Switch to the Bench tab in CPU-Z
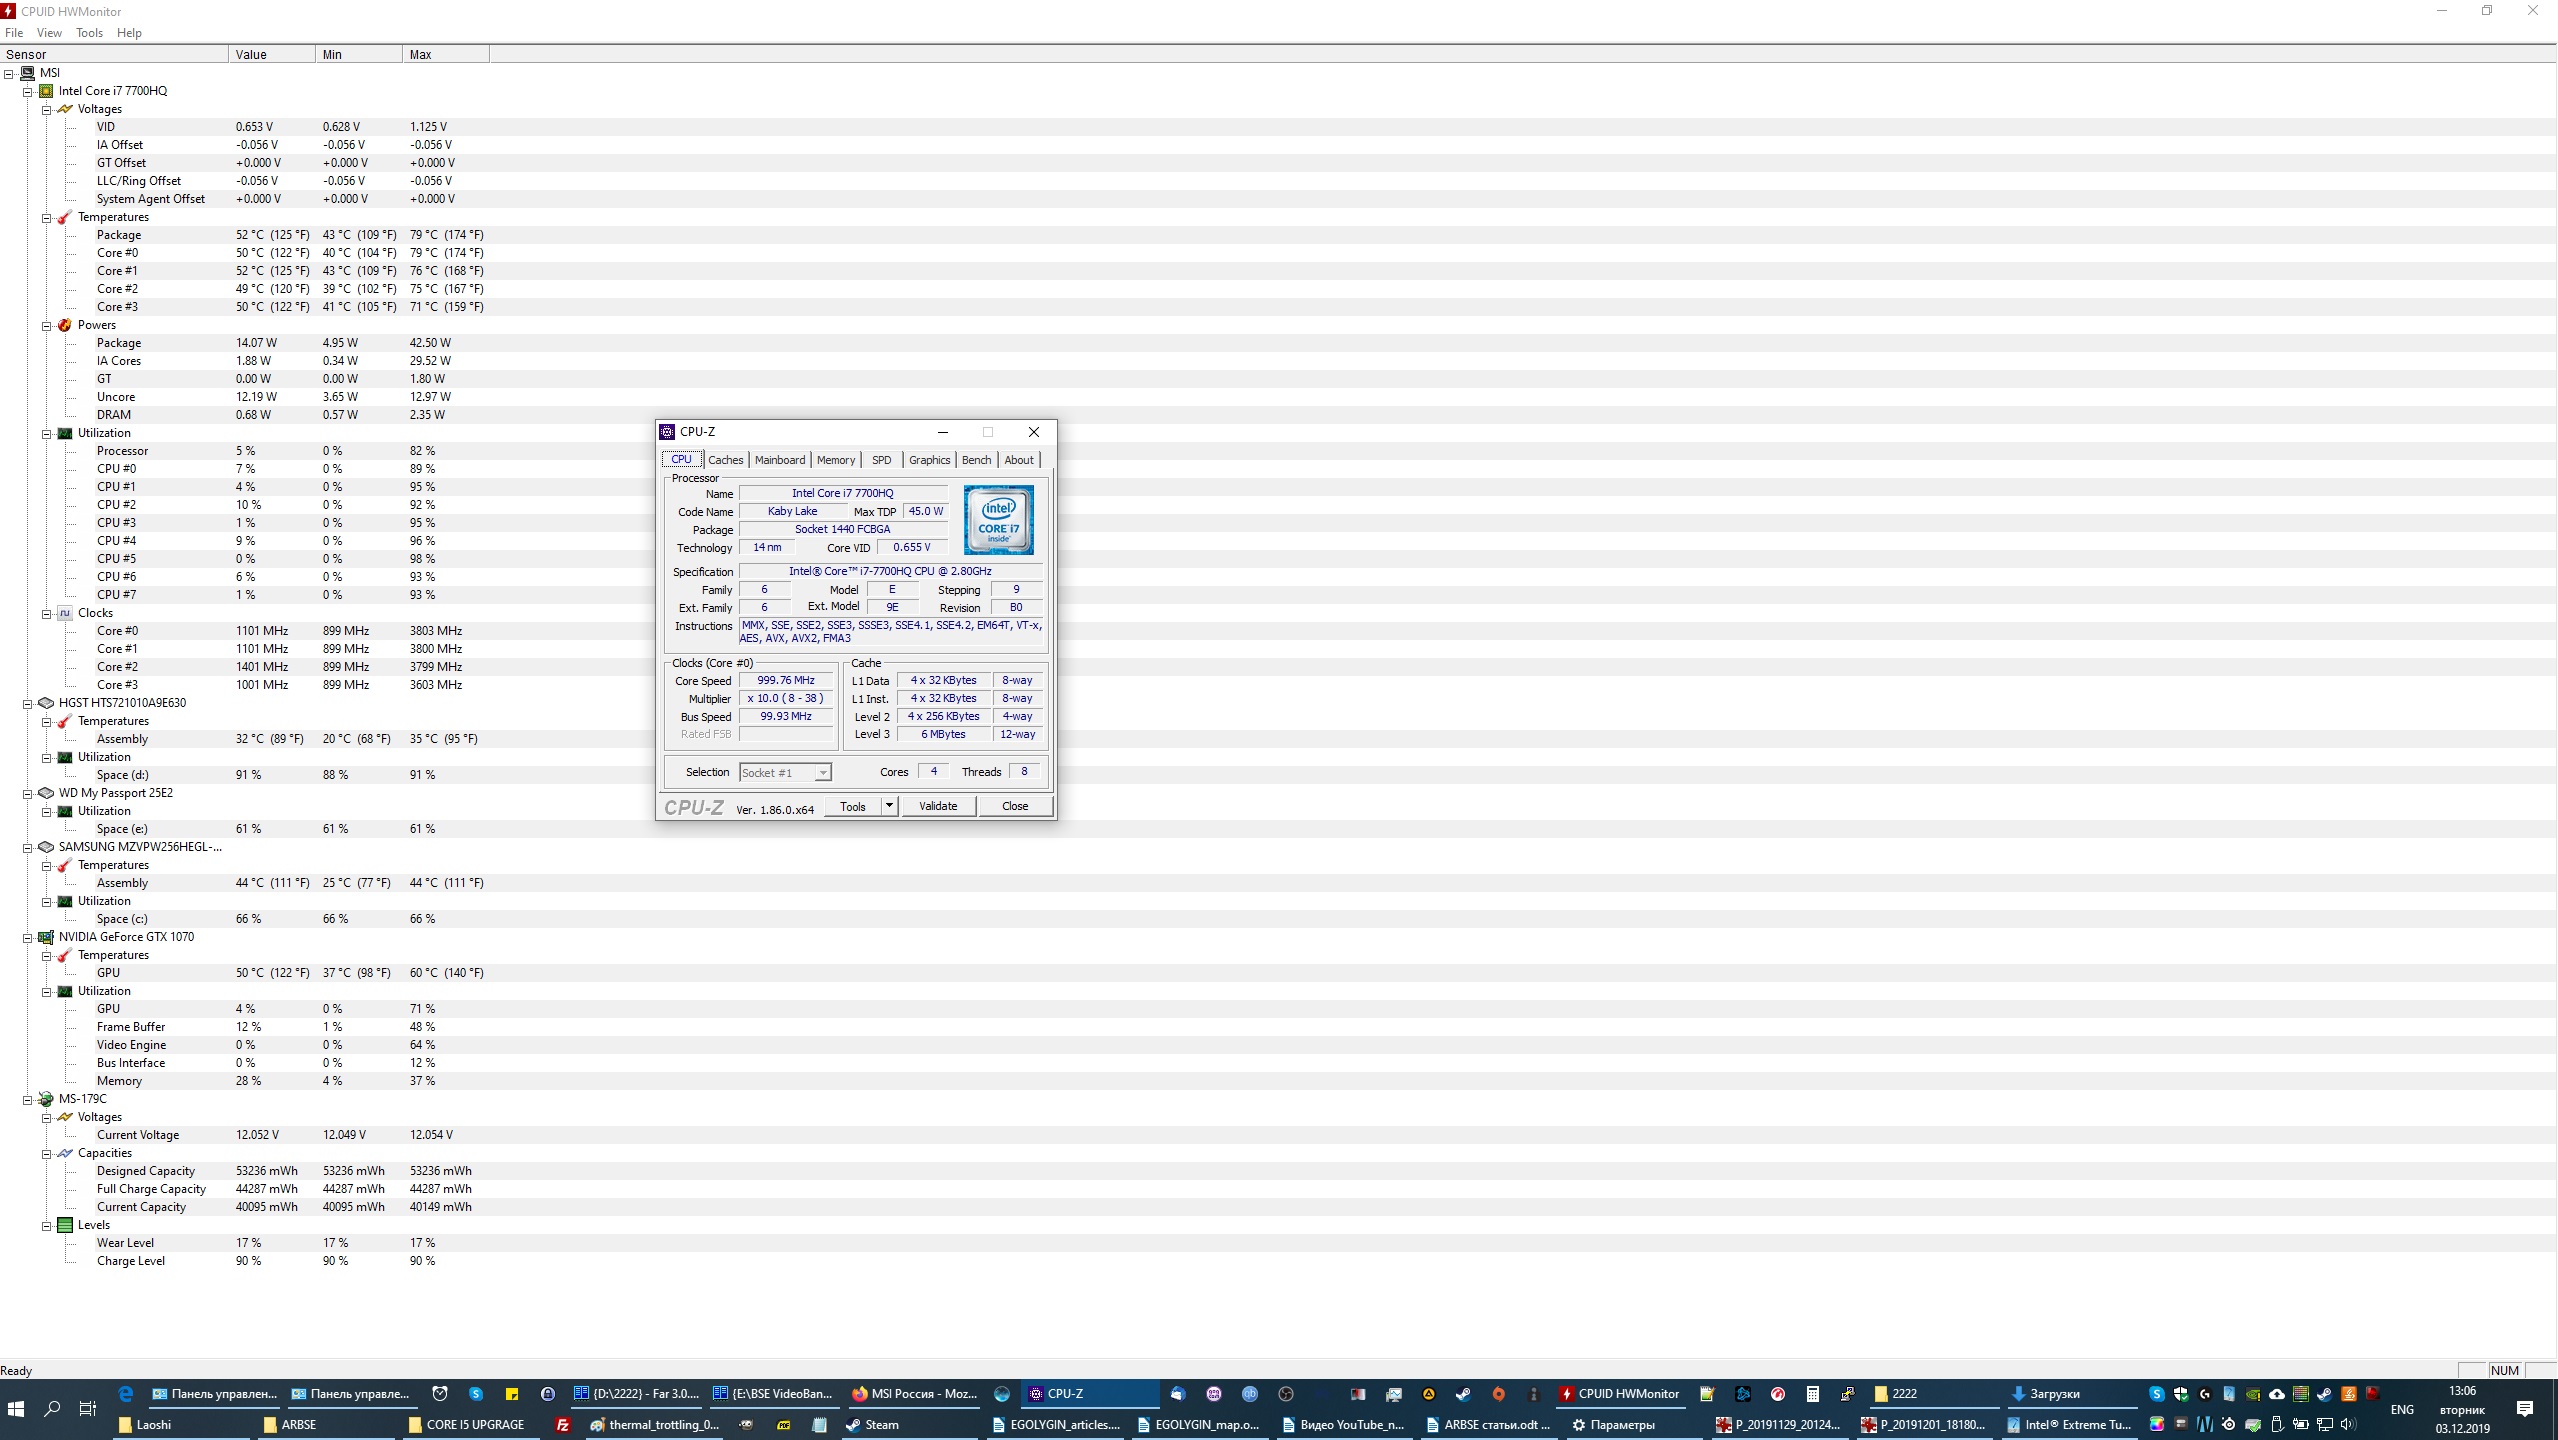2558x1440 pixels. coord(976,460)
